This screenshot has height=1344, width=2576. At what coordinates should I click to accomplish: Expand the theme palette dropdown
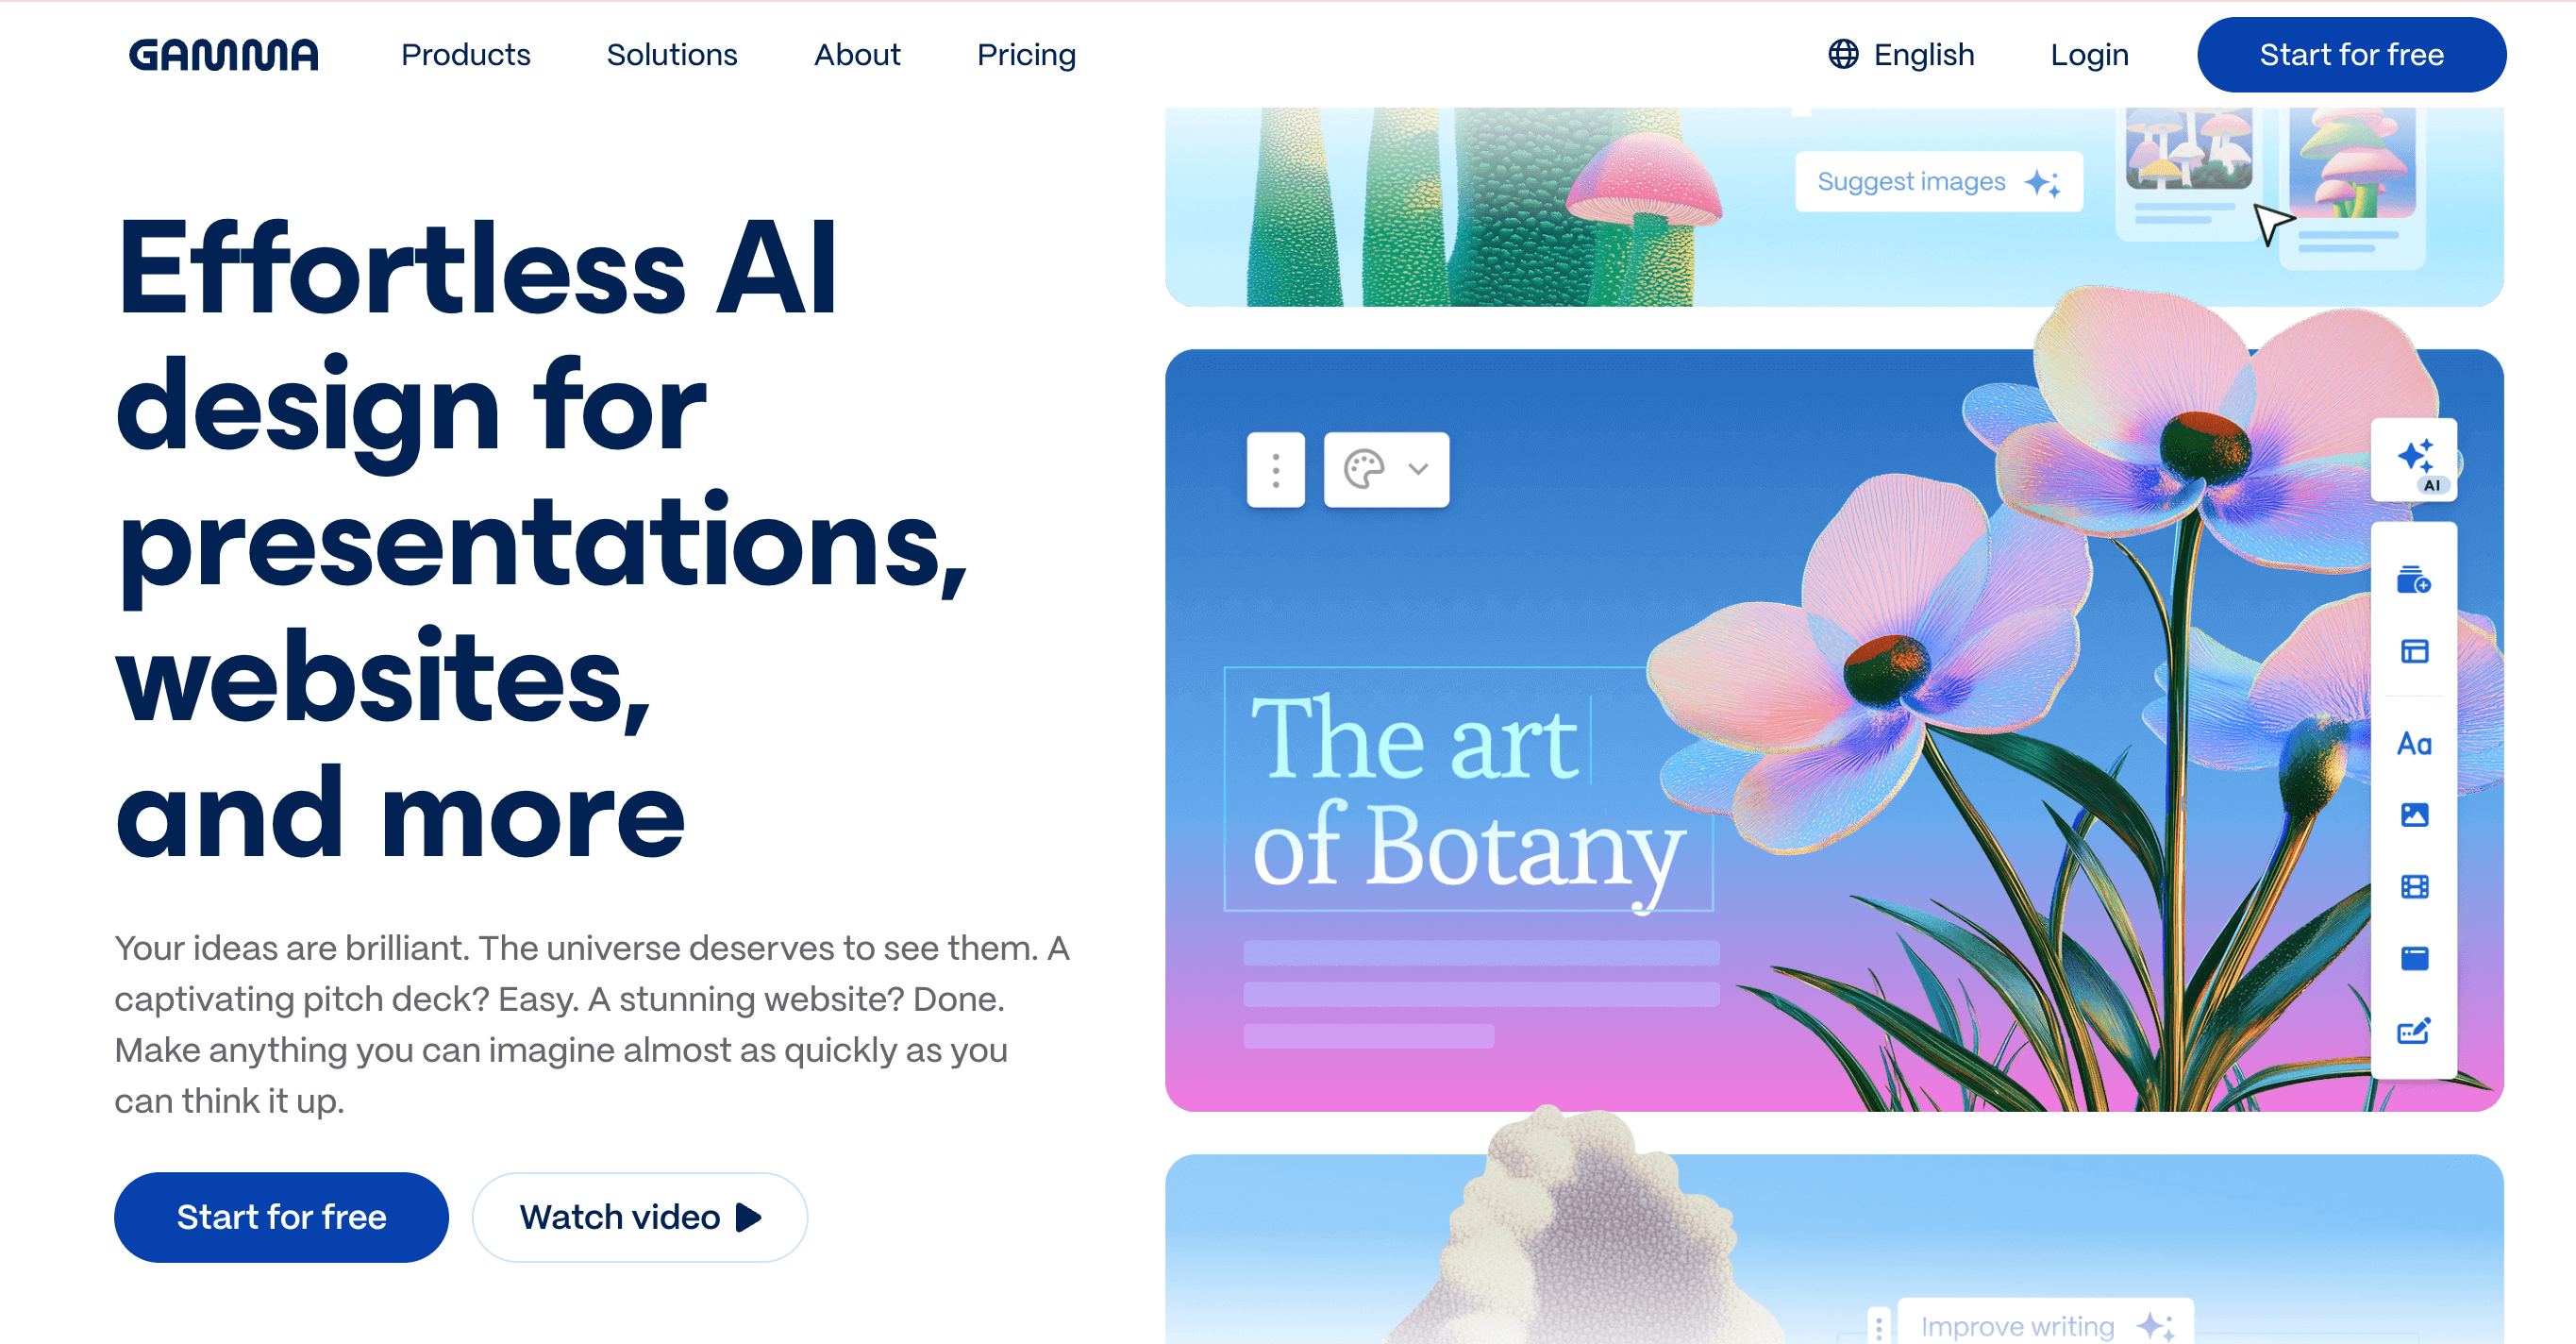pyautogui.click(x=1386, y=470)
